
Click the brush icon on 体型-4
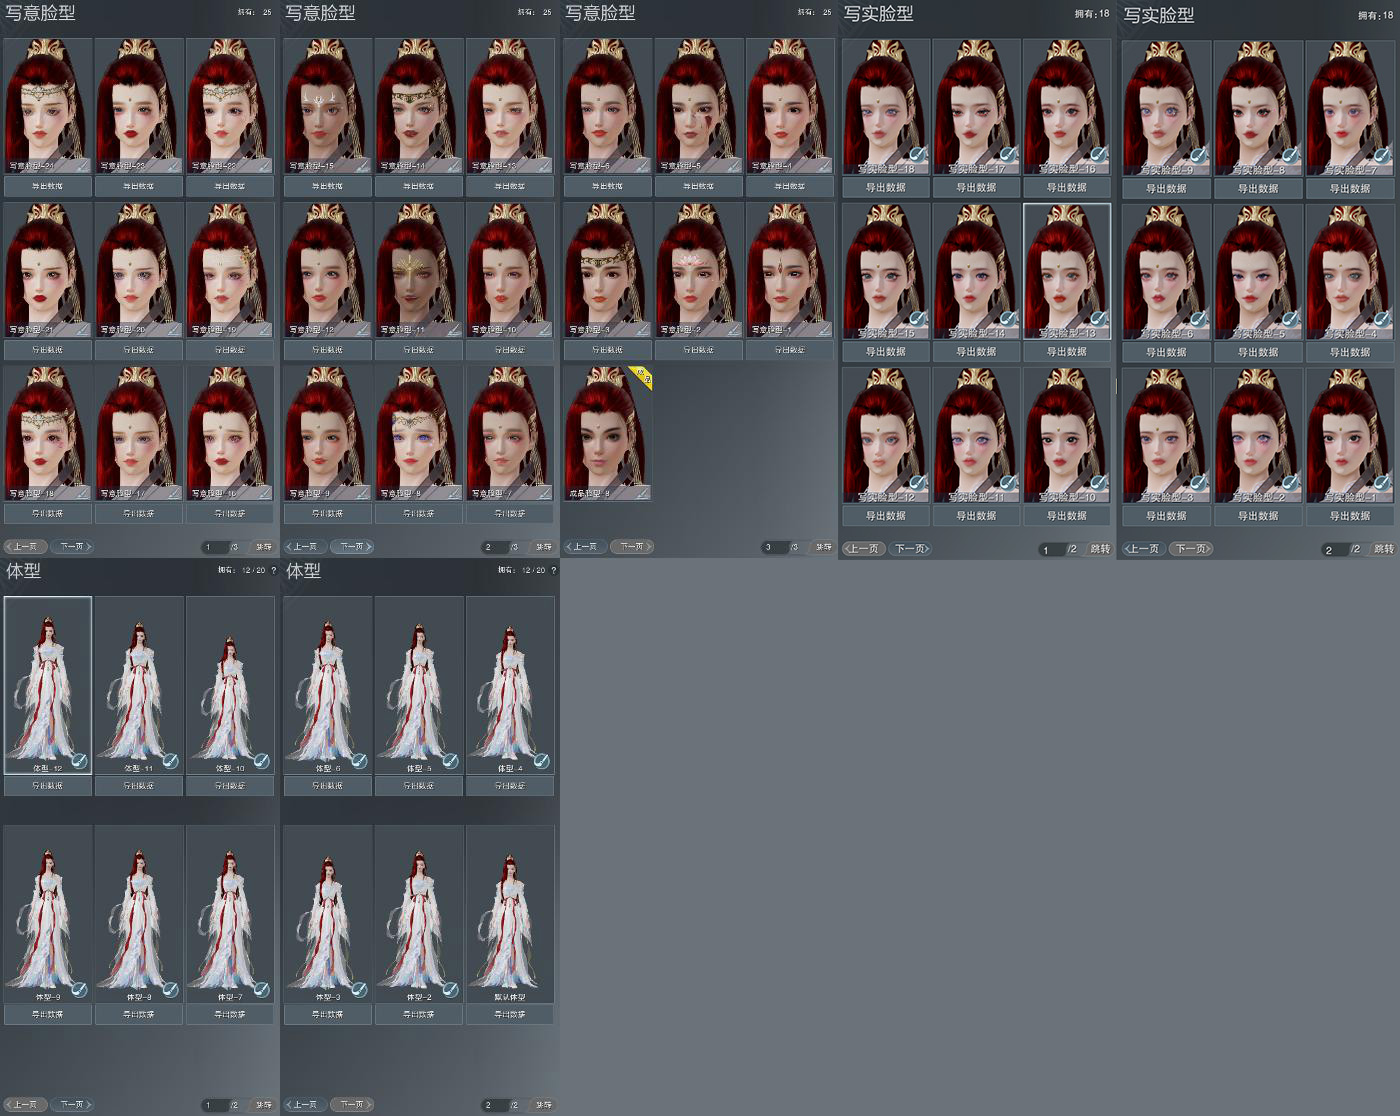pos(541,761)
